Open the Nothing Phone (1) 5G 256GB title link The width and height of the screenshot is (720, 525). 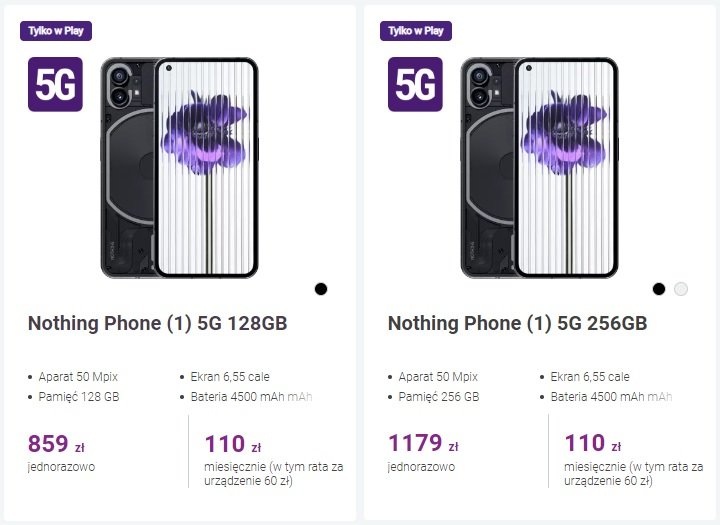(x=518, y=323)
